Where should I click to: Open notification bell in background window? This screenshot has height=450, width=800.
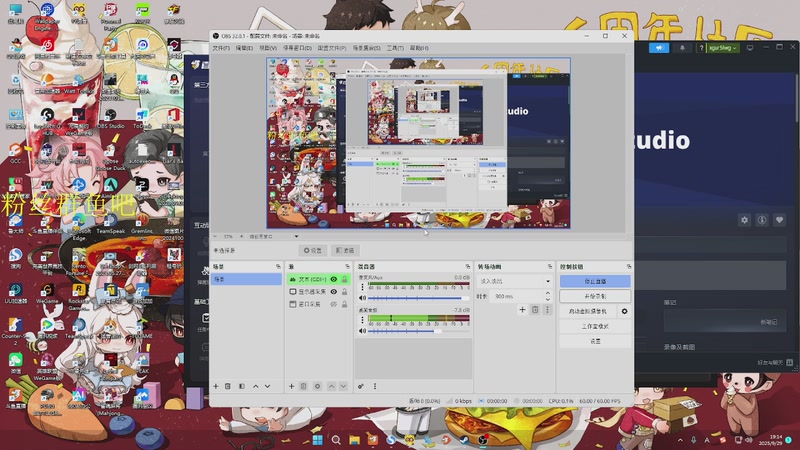(682, 47)
